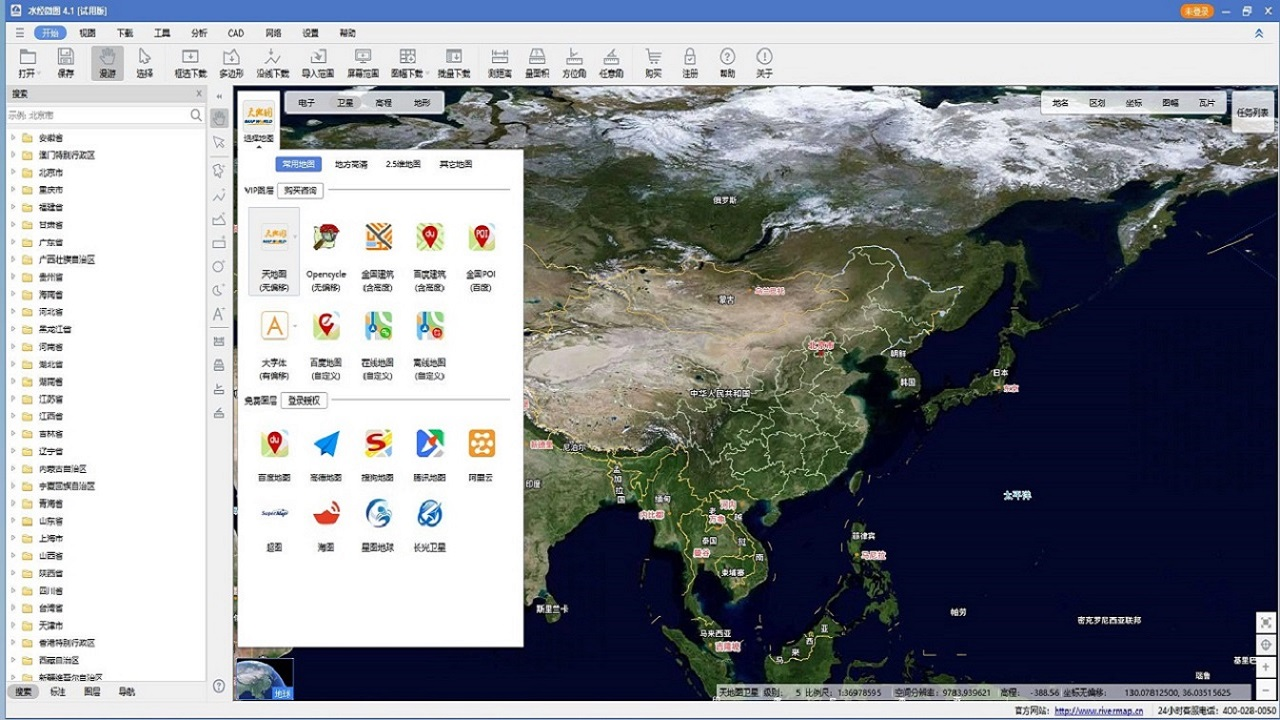This screenshot has width=1280, height=720.
Task: Toggle 地名 place names overlay
Action: pyautogui.click(x=1061, y=103)
